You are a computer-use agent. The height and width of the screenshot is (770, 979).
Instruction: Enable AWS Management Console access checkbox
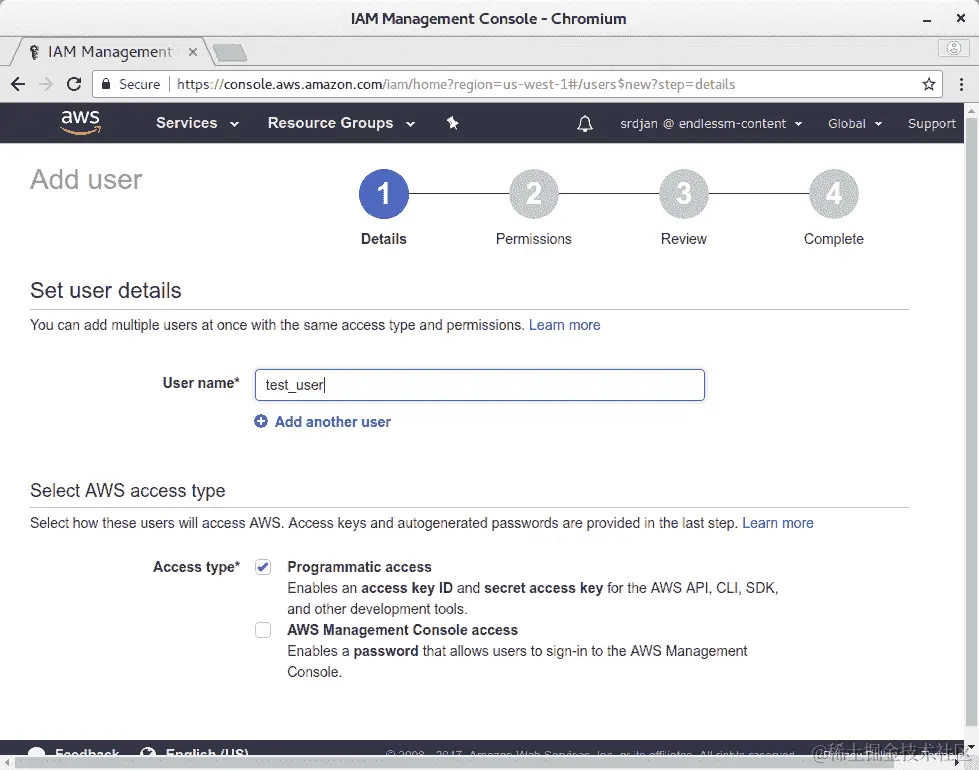[263, 630]
